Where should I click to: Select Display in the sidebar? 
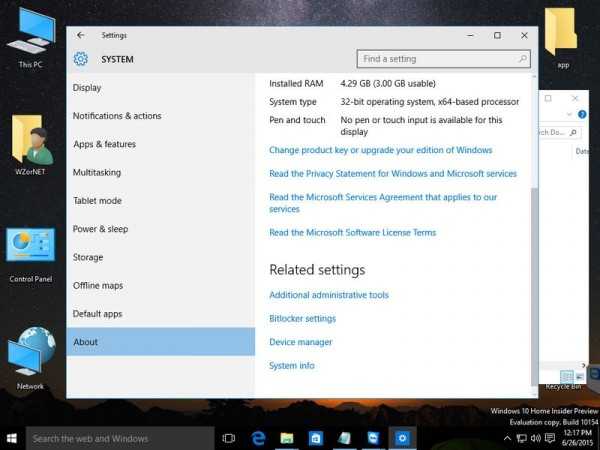pos(160,88)
